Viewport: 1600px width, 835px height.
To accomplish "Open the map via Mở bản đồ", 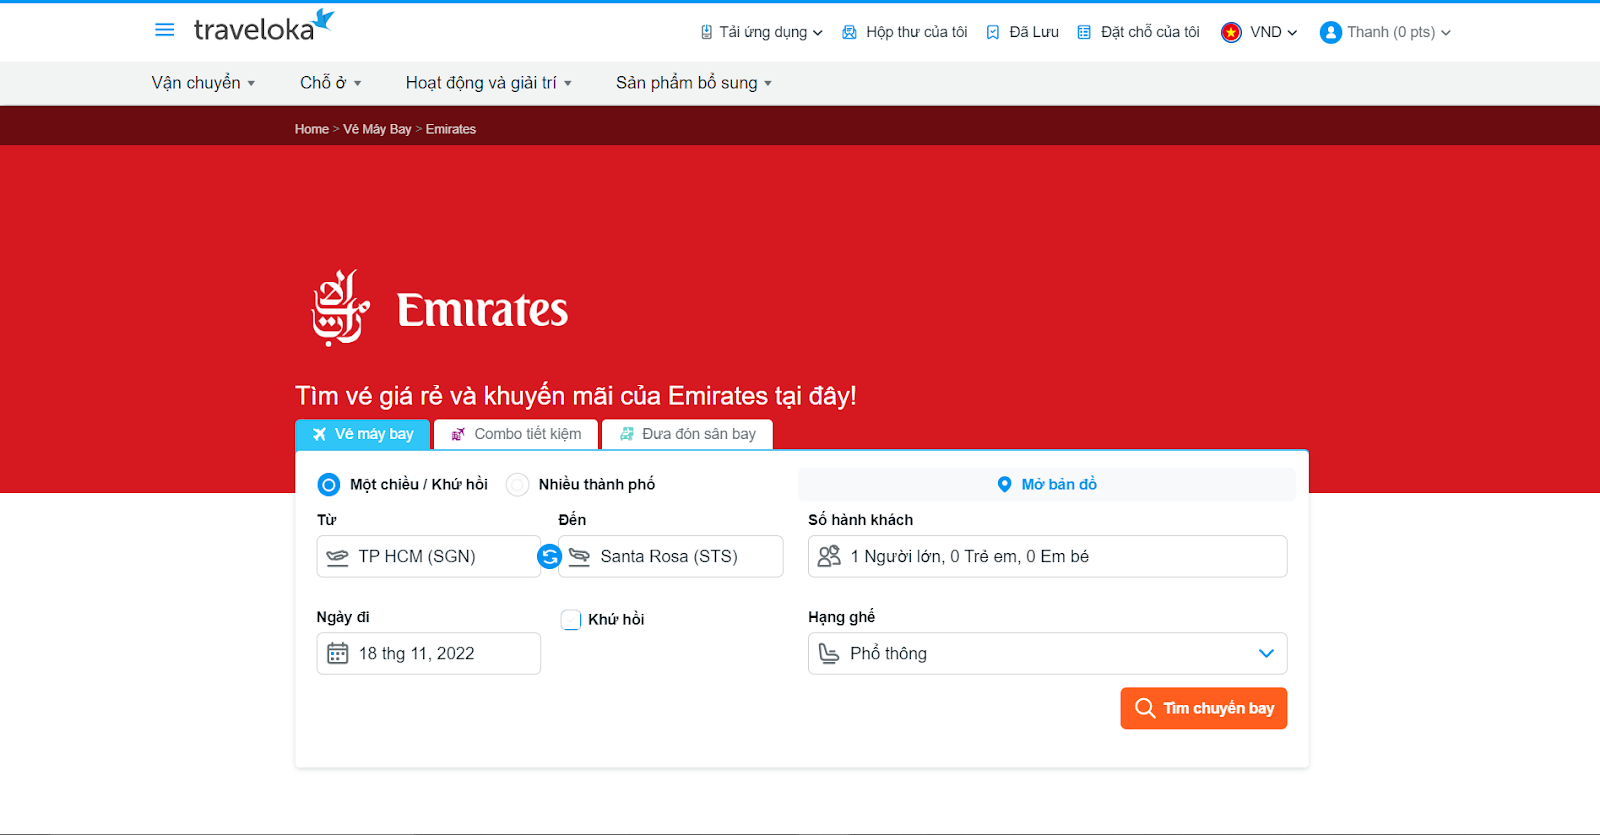I will [x=1047, y=485].
